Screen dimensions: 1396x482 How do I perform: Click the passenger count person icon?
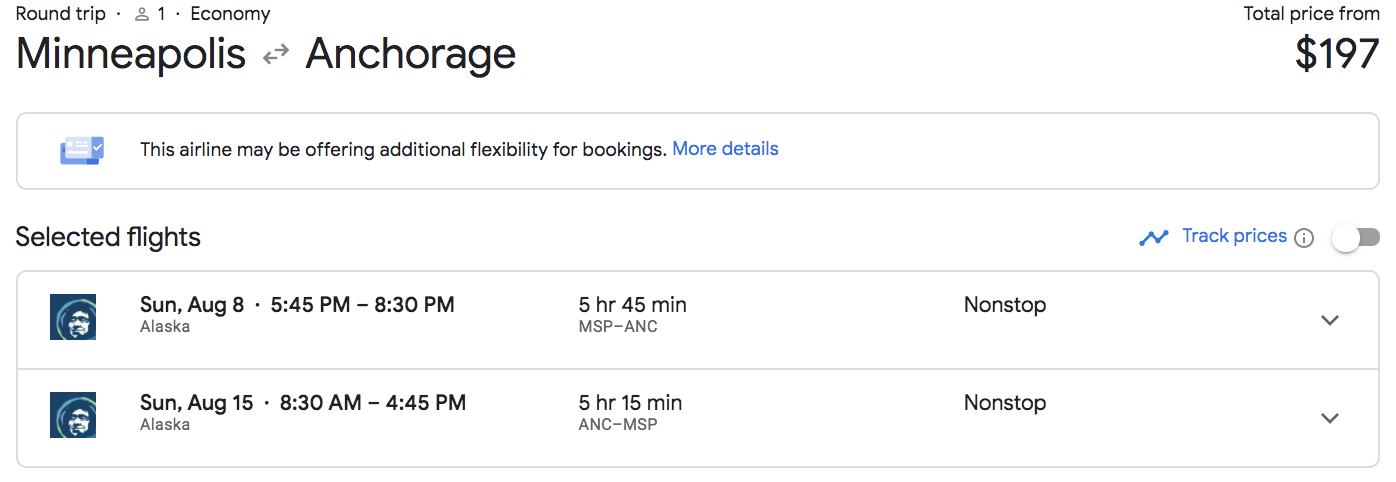[142, 14]
